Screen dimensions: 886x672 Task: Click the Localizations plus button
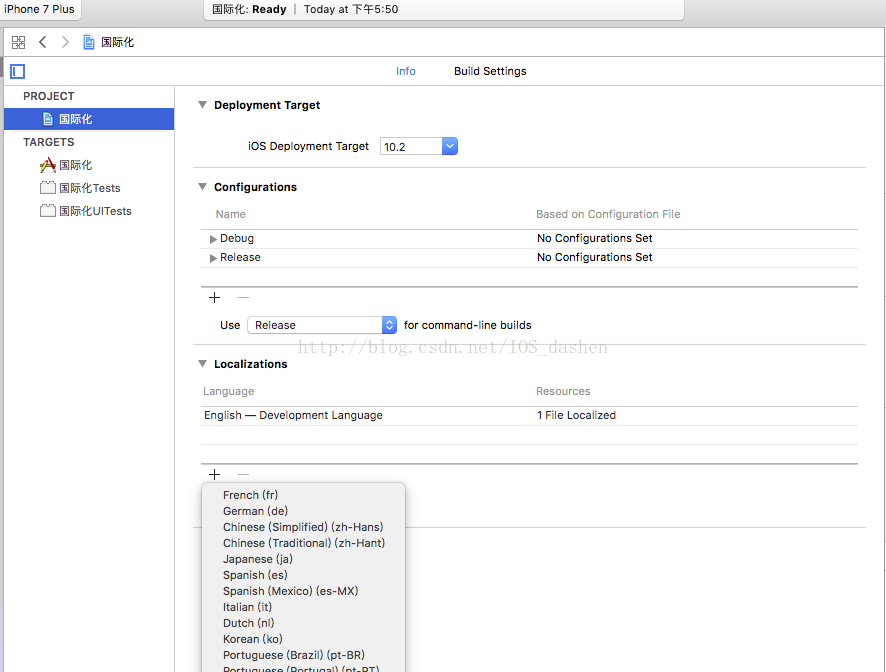coord(215,475)
